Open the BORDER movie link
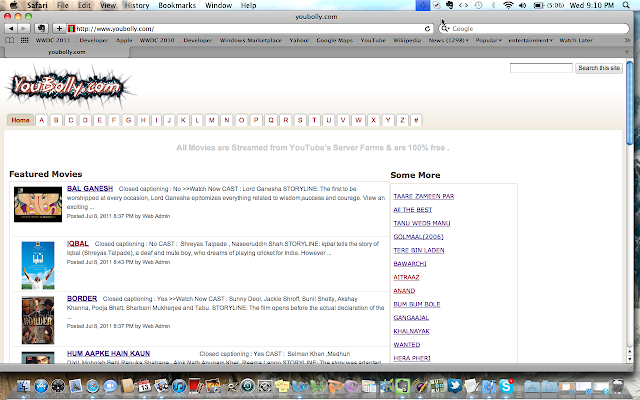640x400 pixels. [82, 298]
